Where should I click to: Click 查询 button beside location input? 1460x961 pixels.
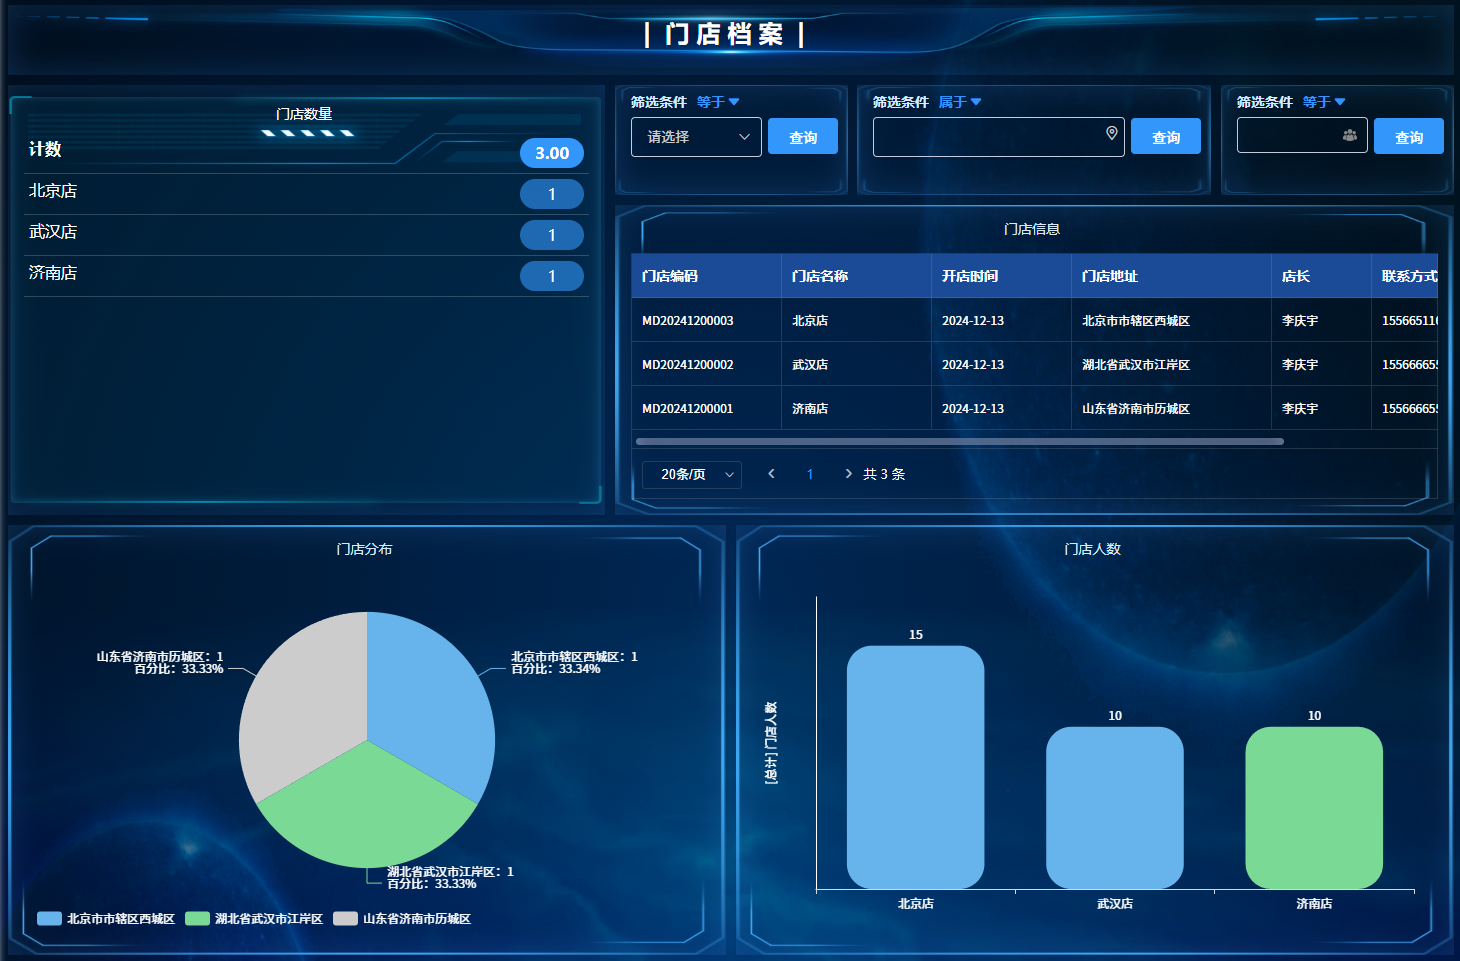click(x=1165, y=137)
